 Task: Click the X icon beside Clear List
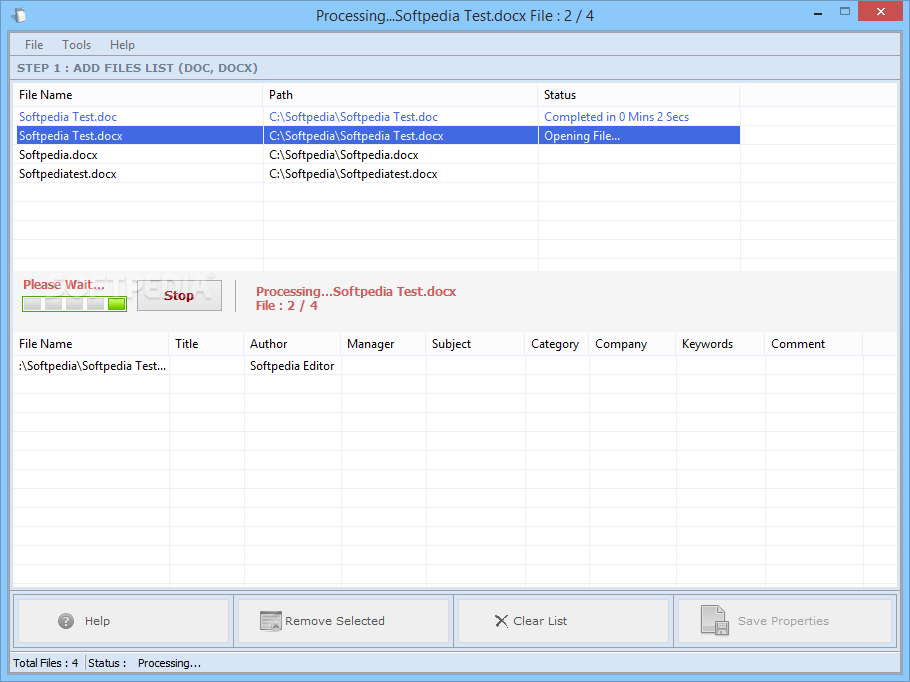501,621
